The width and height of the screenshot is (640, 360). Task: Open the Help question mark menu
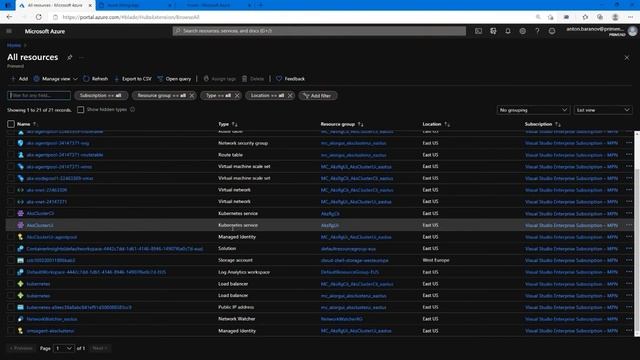pyautogui.click(x=537, y=31)
